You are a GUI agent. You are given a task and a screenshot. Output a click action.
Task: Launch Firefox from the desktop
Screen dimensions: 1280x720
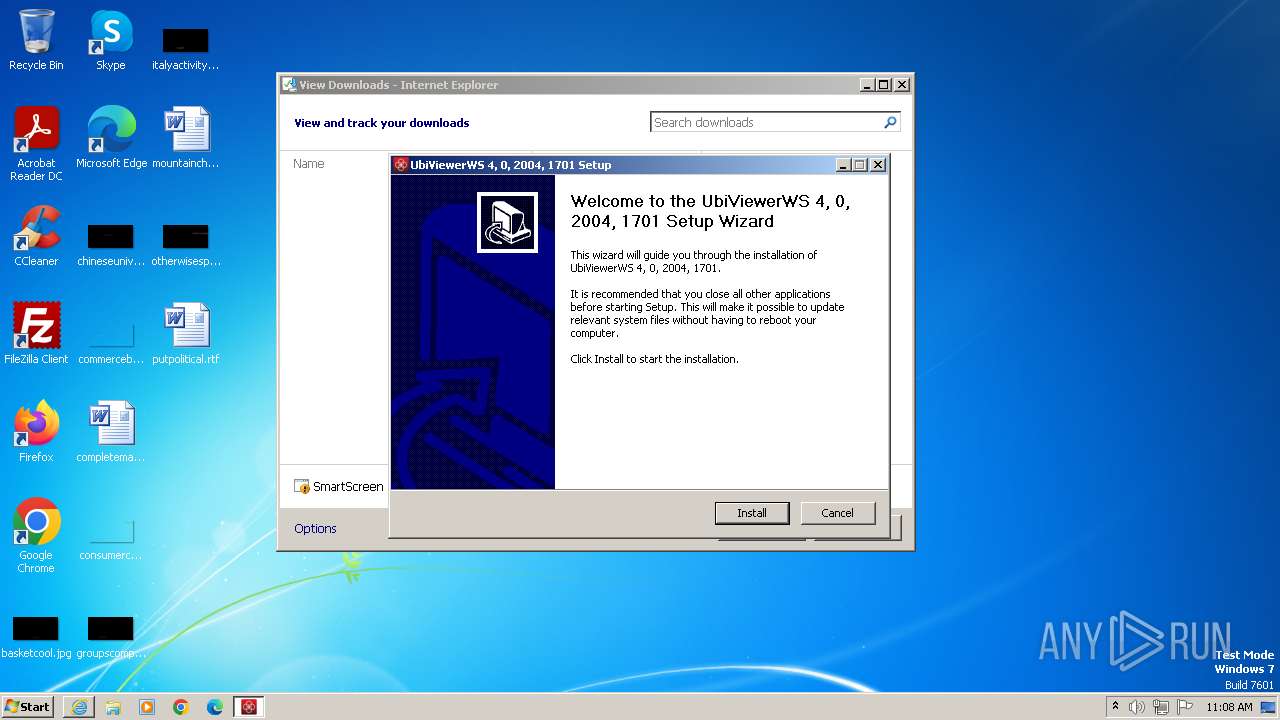tap(36, 431)
